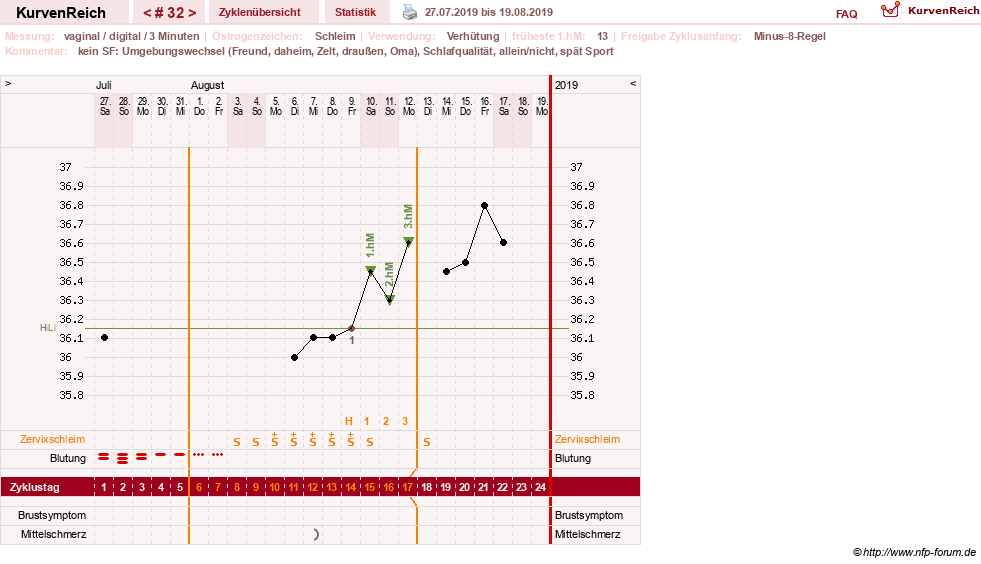Open the Statistik tab
The height and width of the screenshot is (564, 981).
tap(355, 12)
